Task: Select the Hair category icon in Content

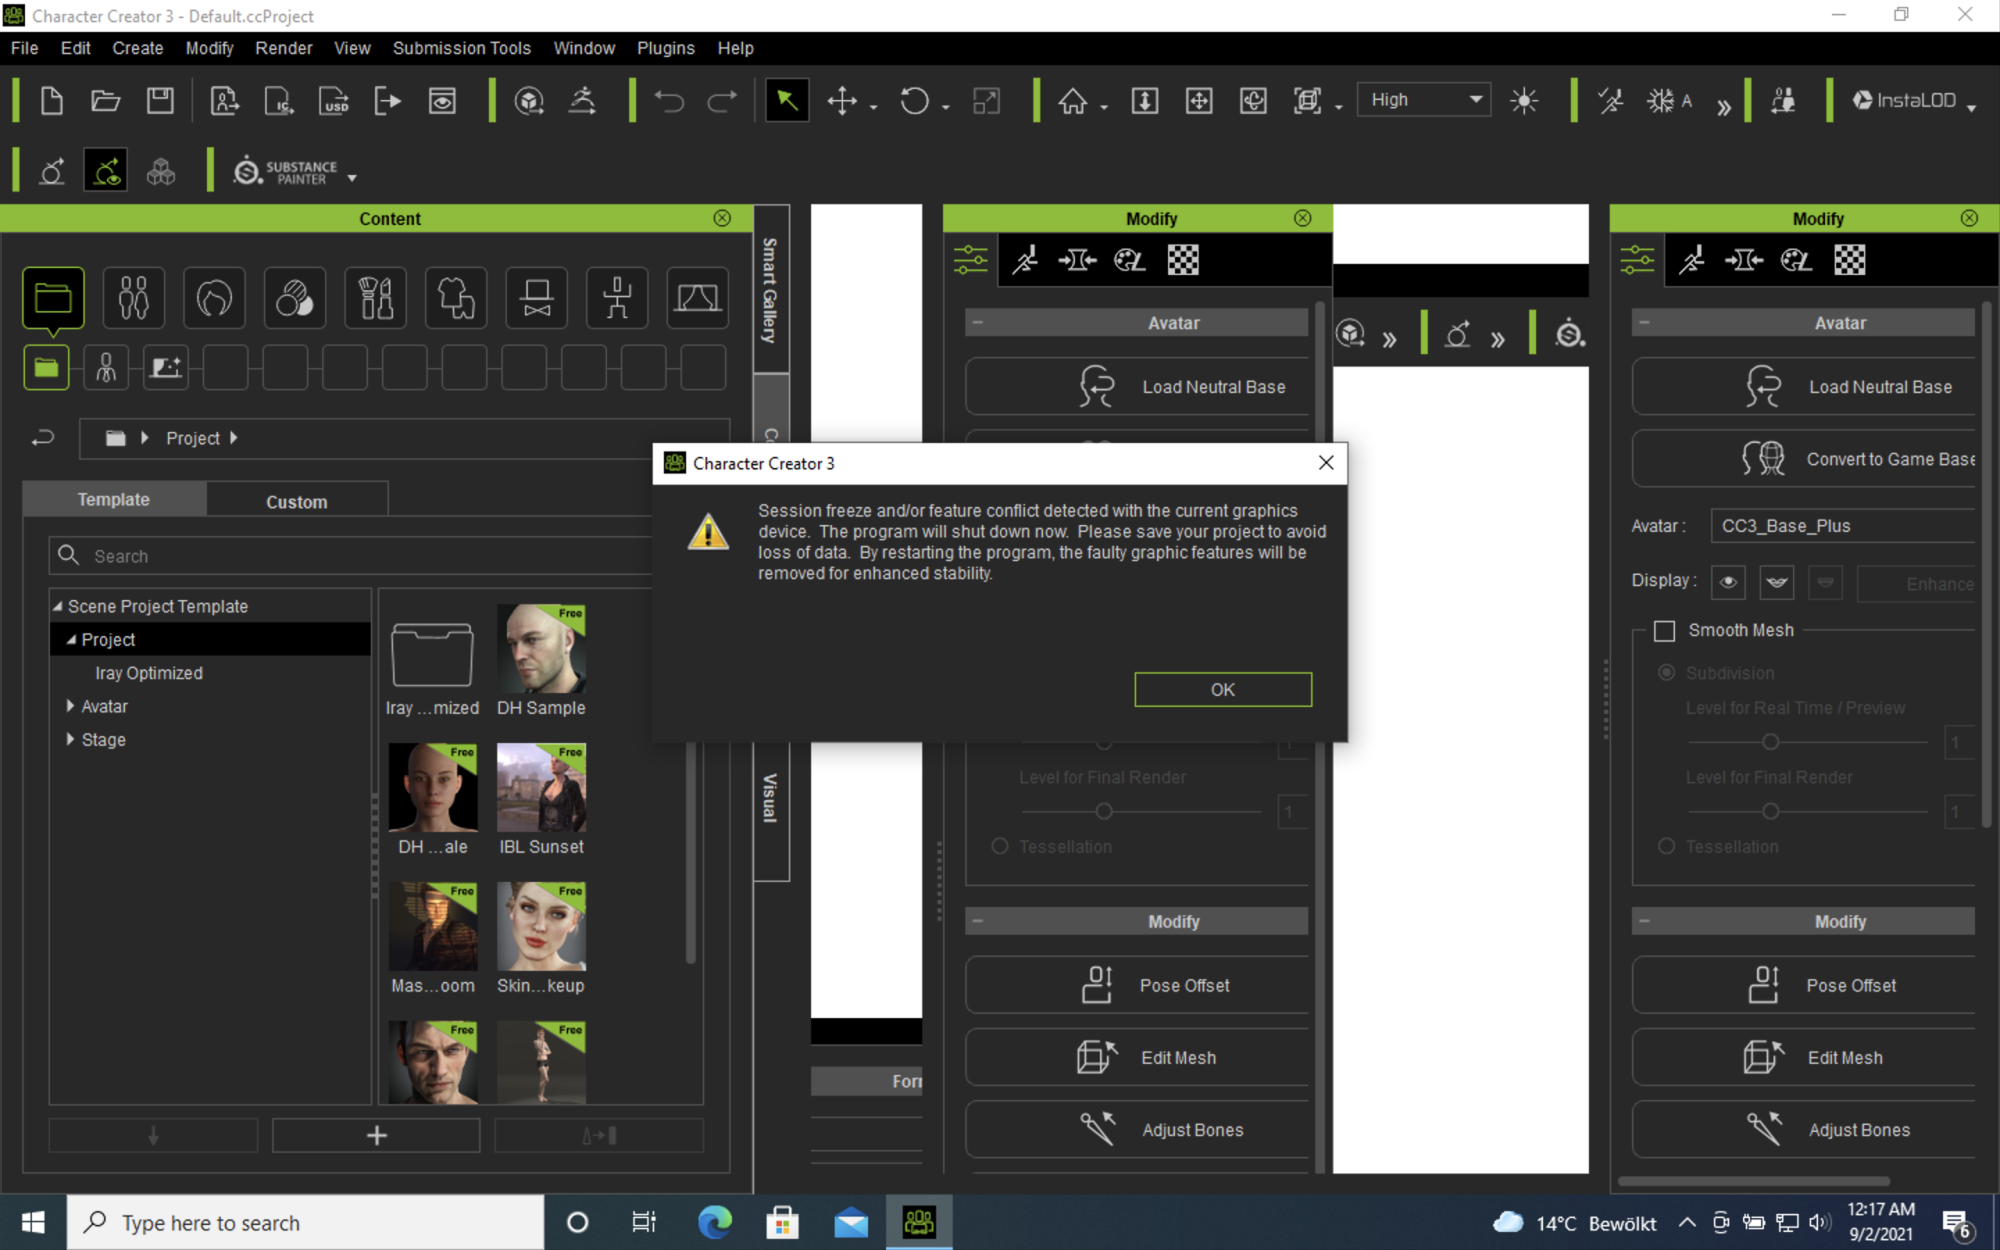Action: (214, 298)
